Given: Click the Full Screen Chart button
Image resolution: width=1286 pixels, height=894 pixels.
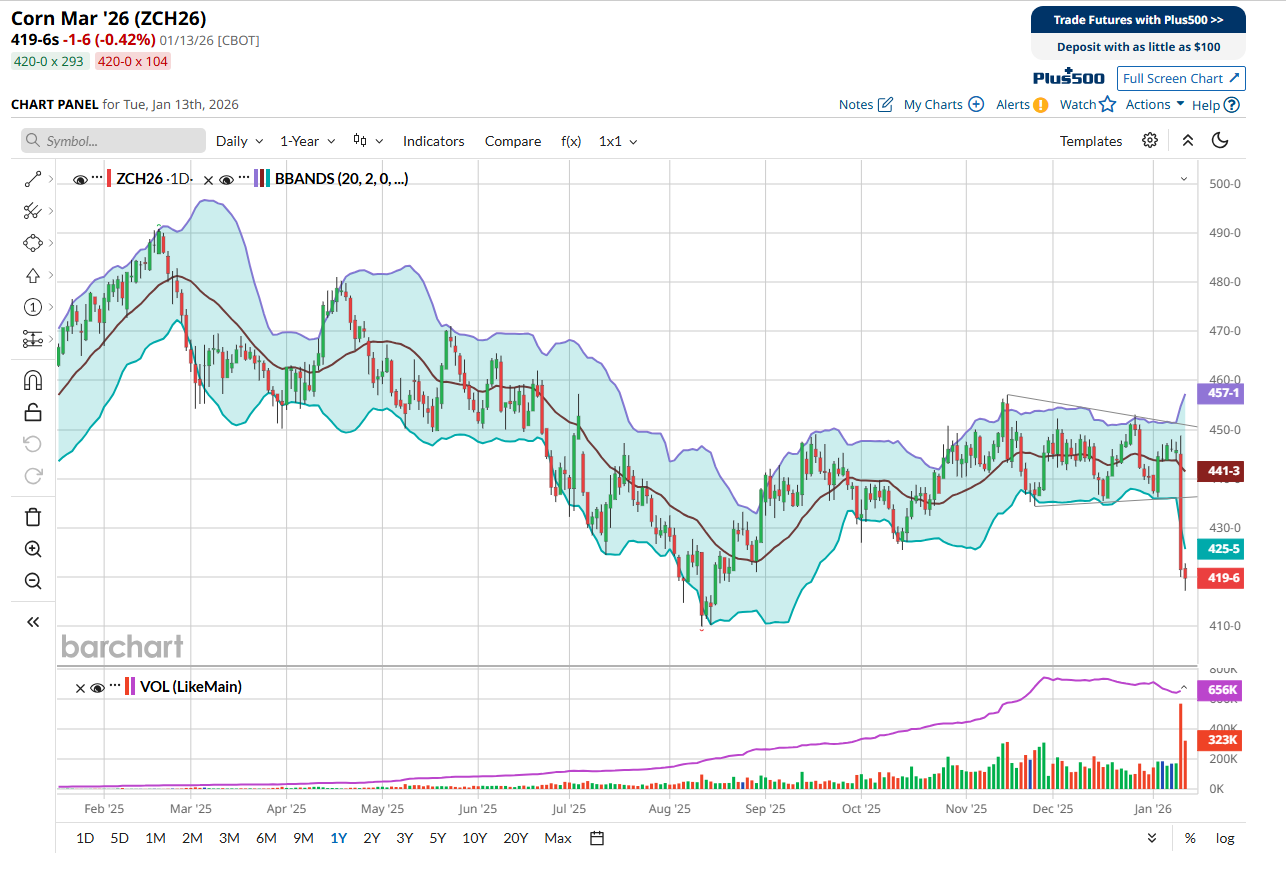Looking at the screenshot, I should 1181,78.
